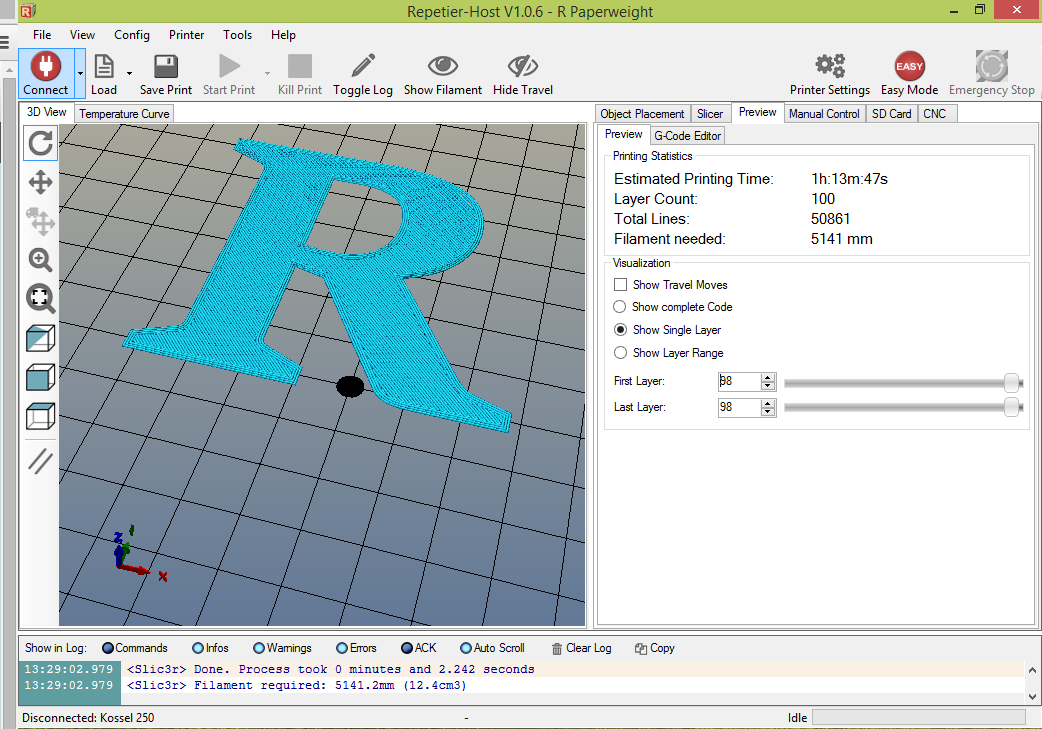The height and width of the screenshot is (729, 1042).
Task: Click Hide Travel icon
Action: click(523, 66)
